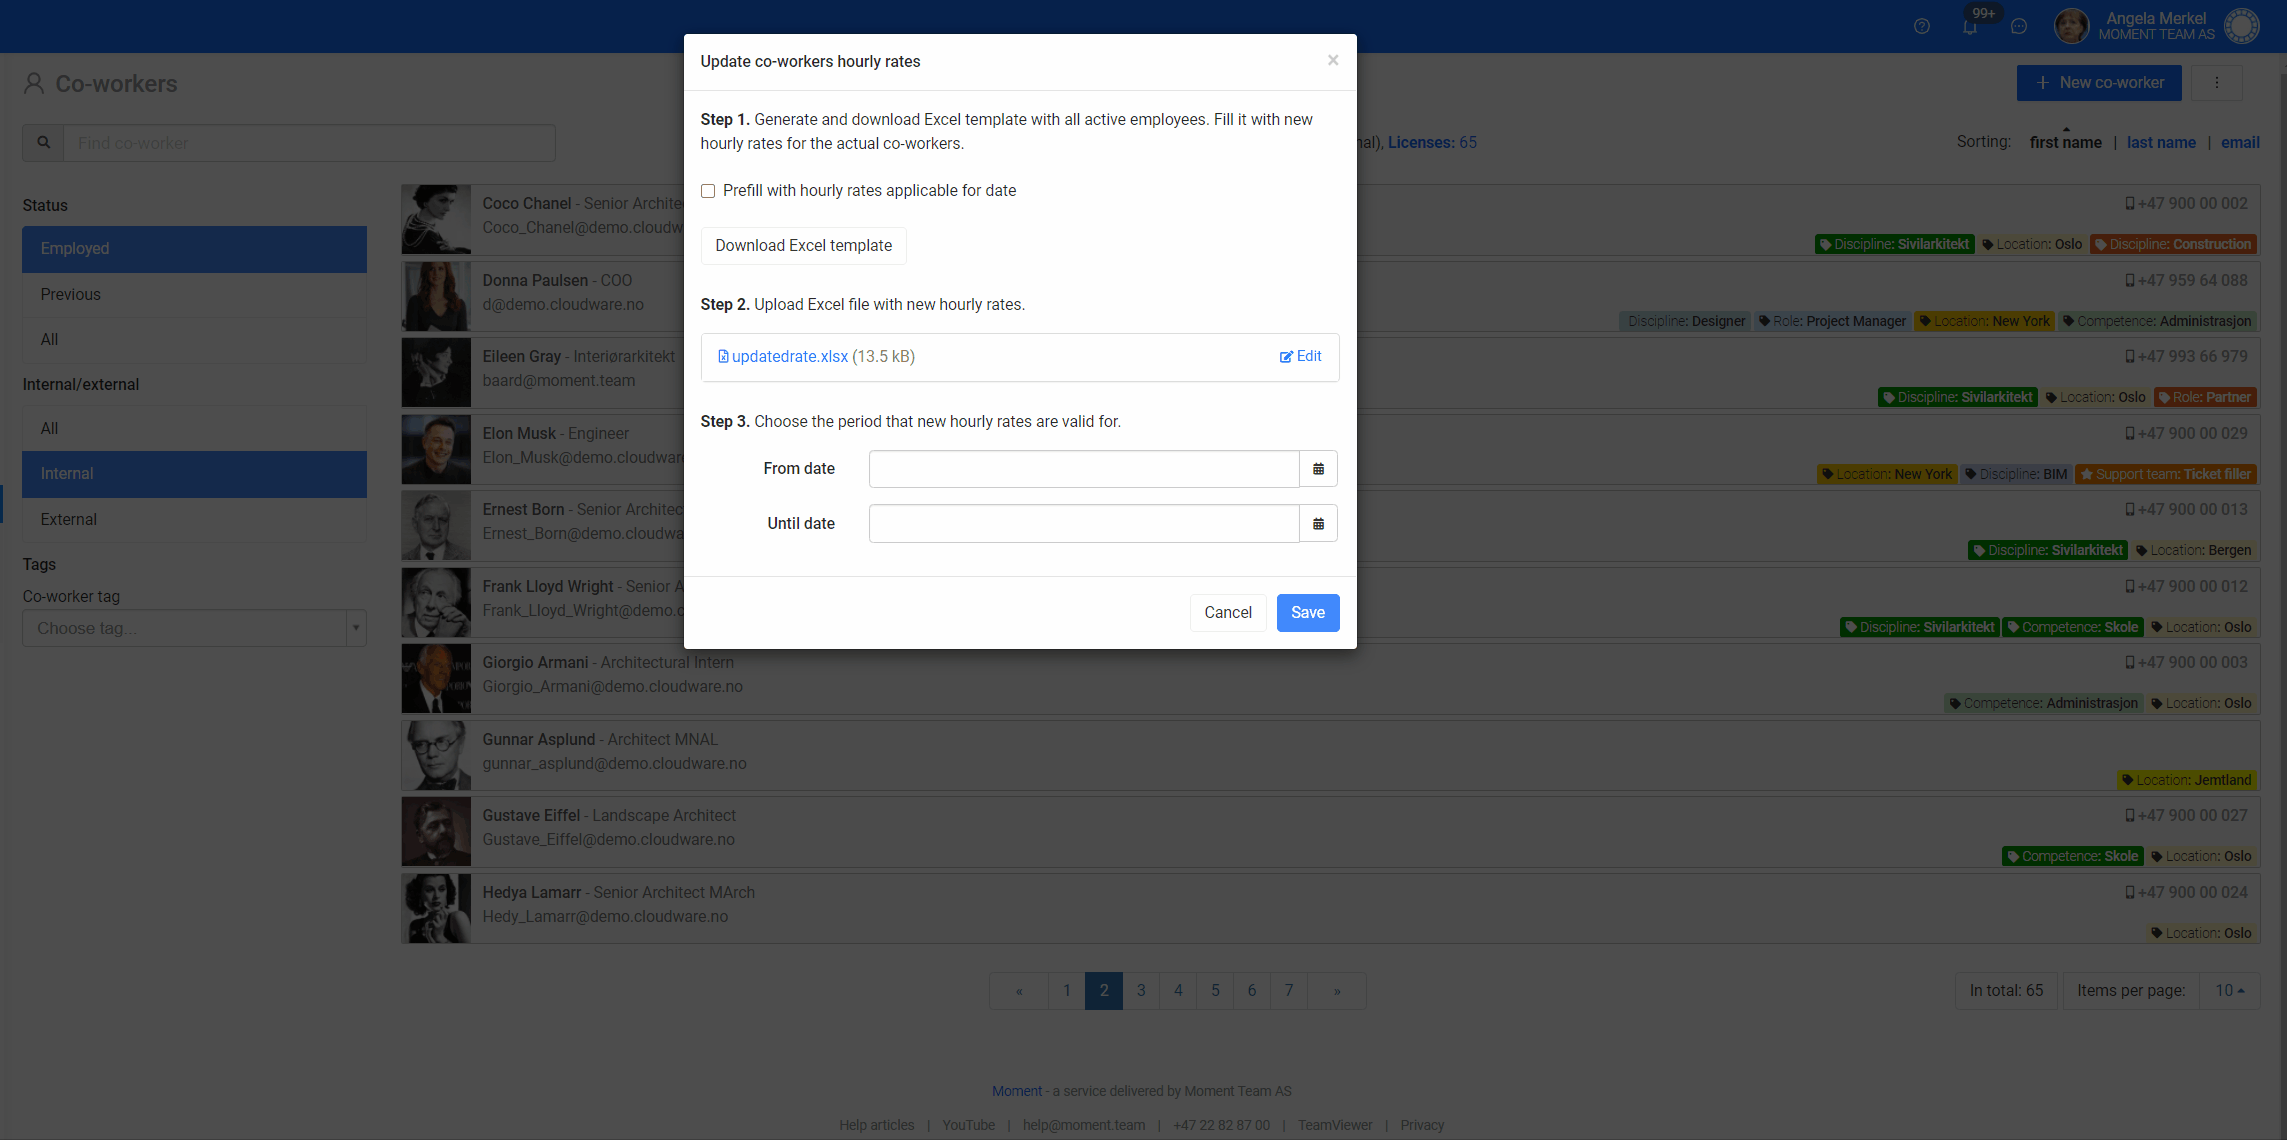Go to the next page arrow

coord(1336,991)
